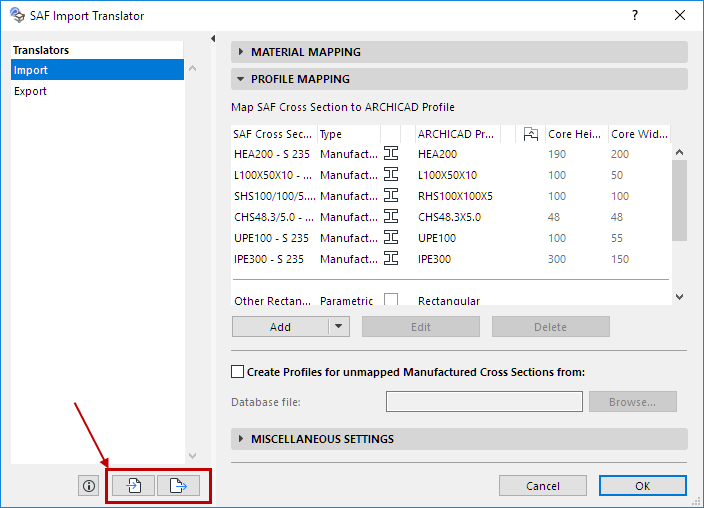The image size is (704, 508).
Task: Enable Create Profiles for unmapped Cross Sections
Action: tap(238, 372)
